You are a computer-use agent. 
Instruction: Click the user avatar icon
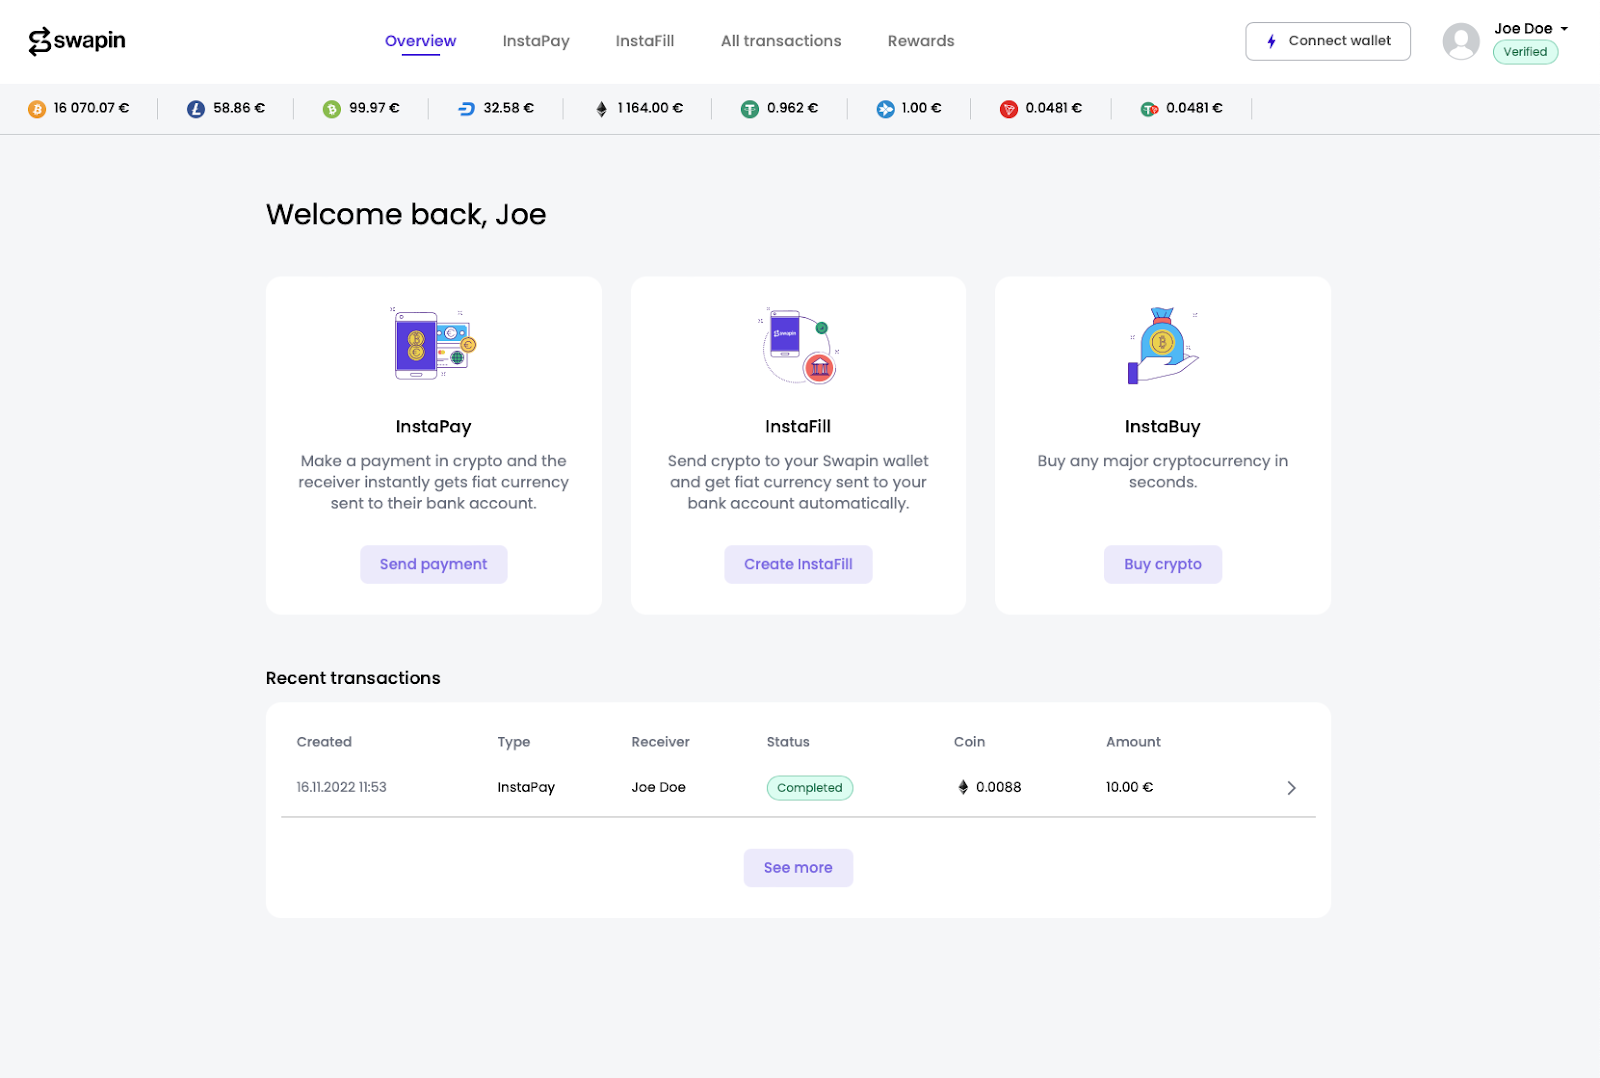pos(1461,41)
